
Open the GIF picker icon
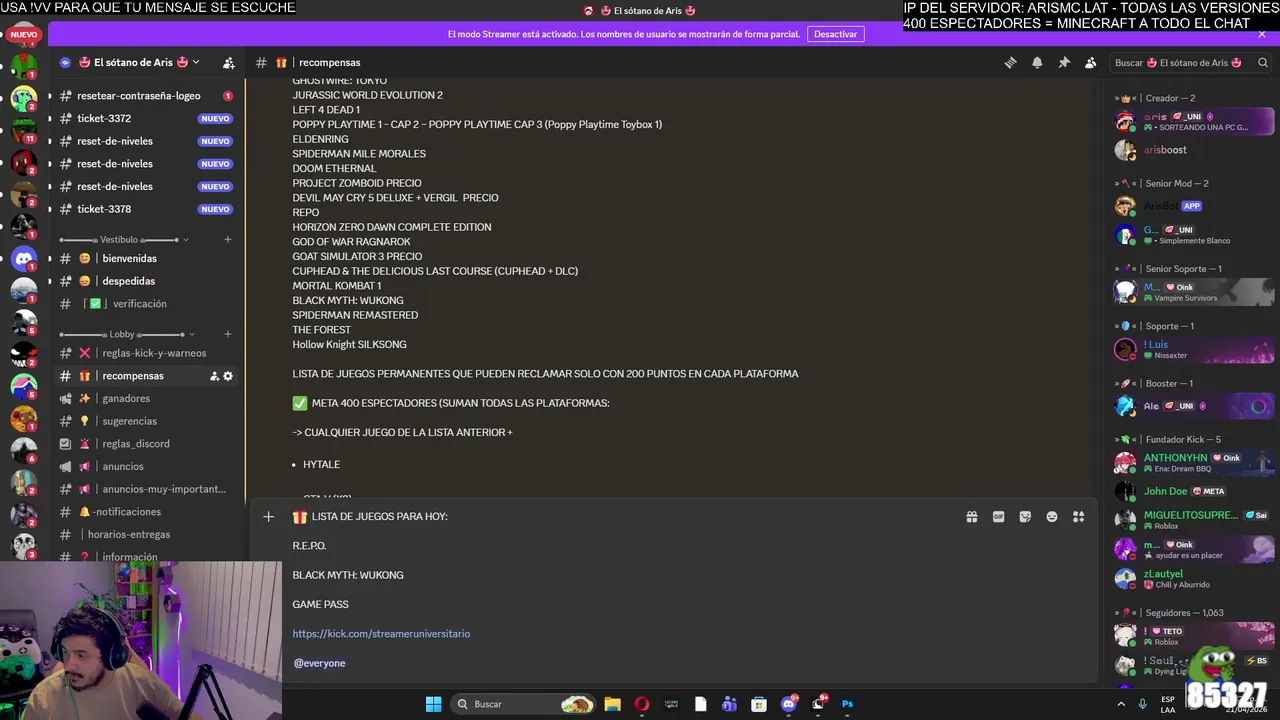pos(998,517)
